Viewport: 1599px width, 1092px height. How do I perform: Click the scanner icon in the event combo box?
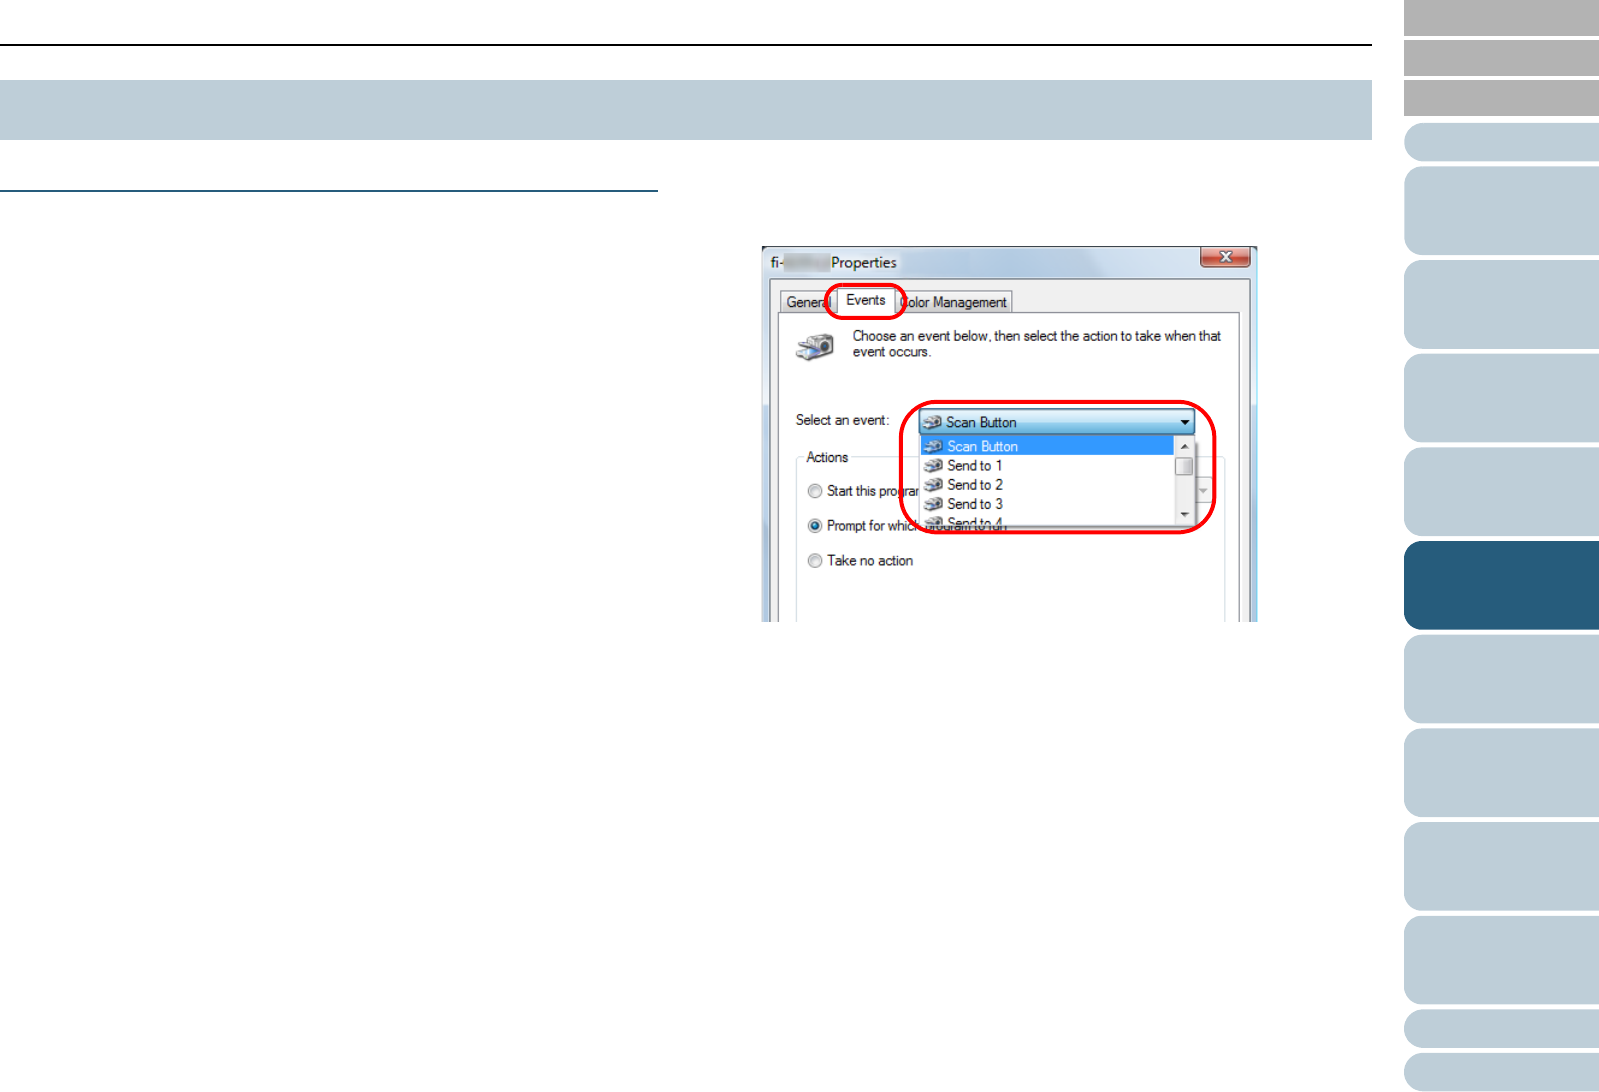[x=933, y=422]
